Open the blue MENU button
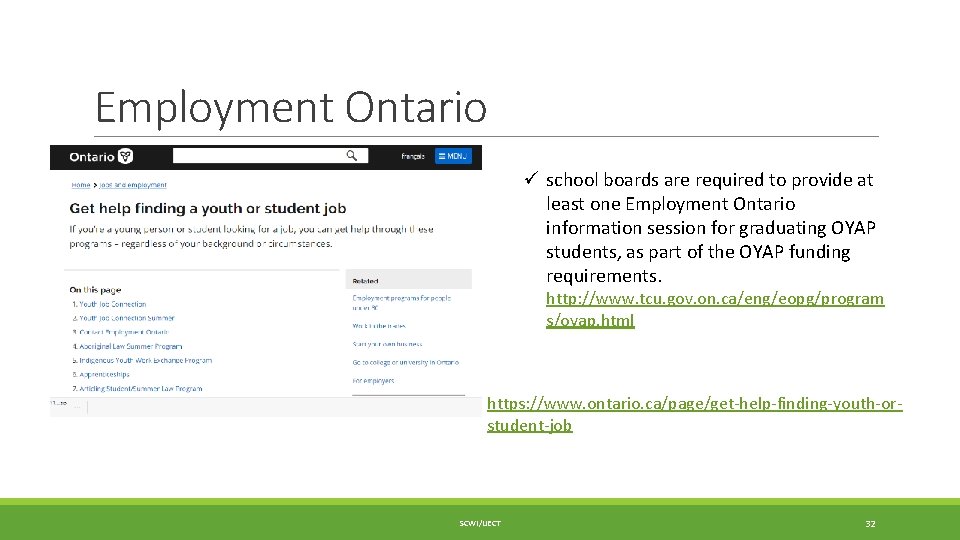 point(453,156)
